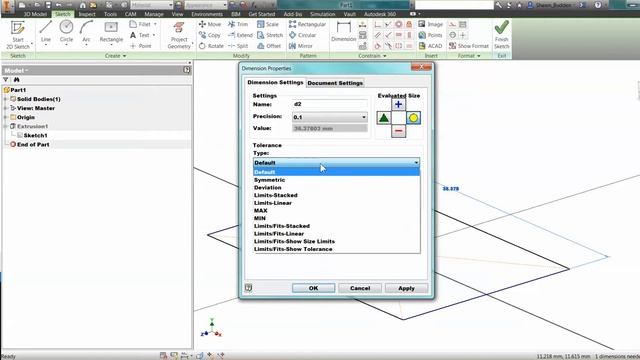
Task: Click Cancel in Dimension Properties
Action: pos(360,288)
